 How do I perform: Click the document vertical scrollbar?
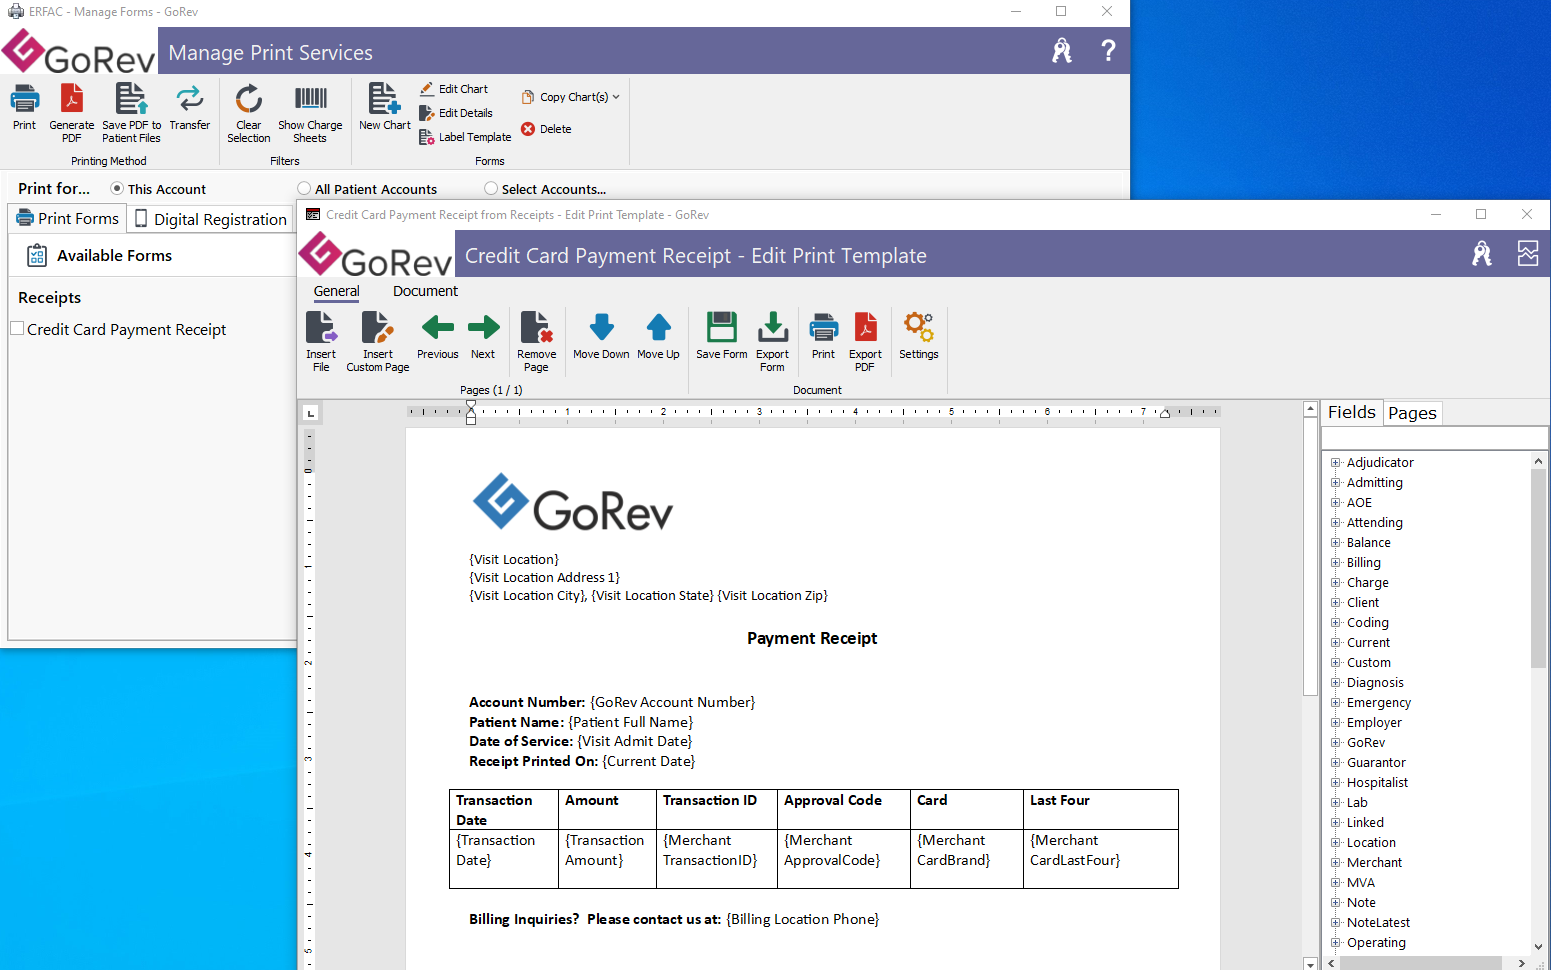pos(1310,556)
